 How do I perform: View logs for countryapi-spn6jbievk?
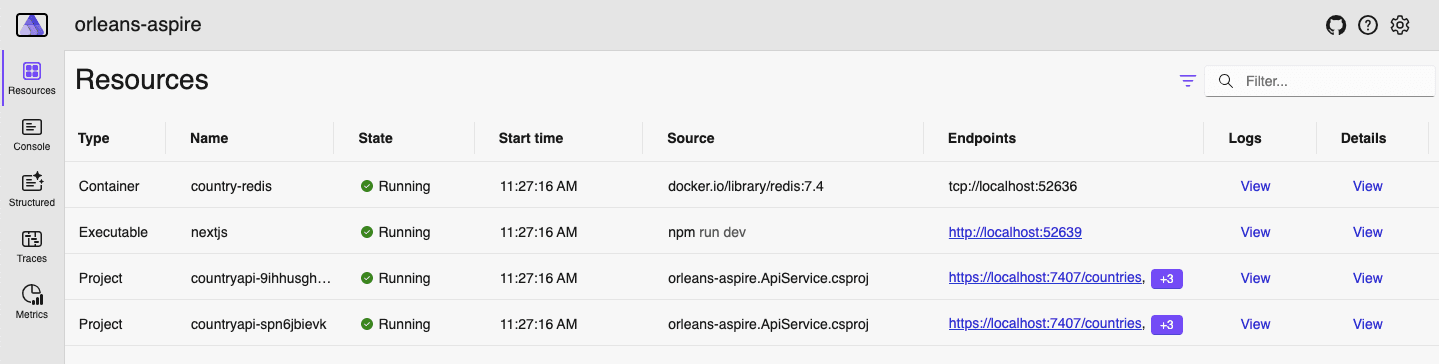1255,324
